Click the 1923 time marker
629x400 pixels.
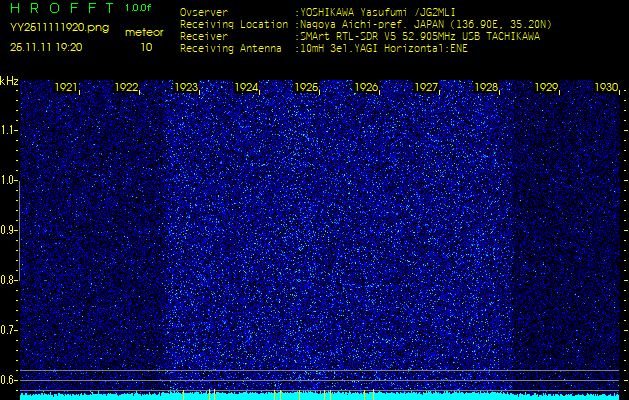point(186,87)
